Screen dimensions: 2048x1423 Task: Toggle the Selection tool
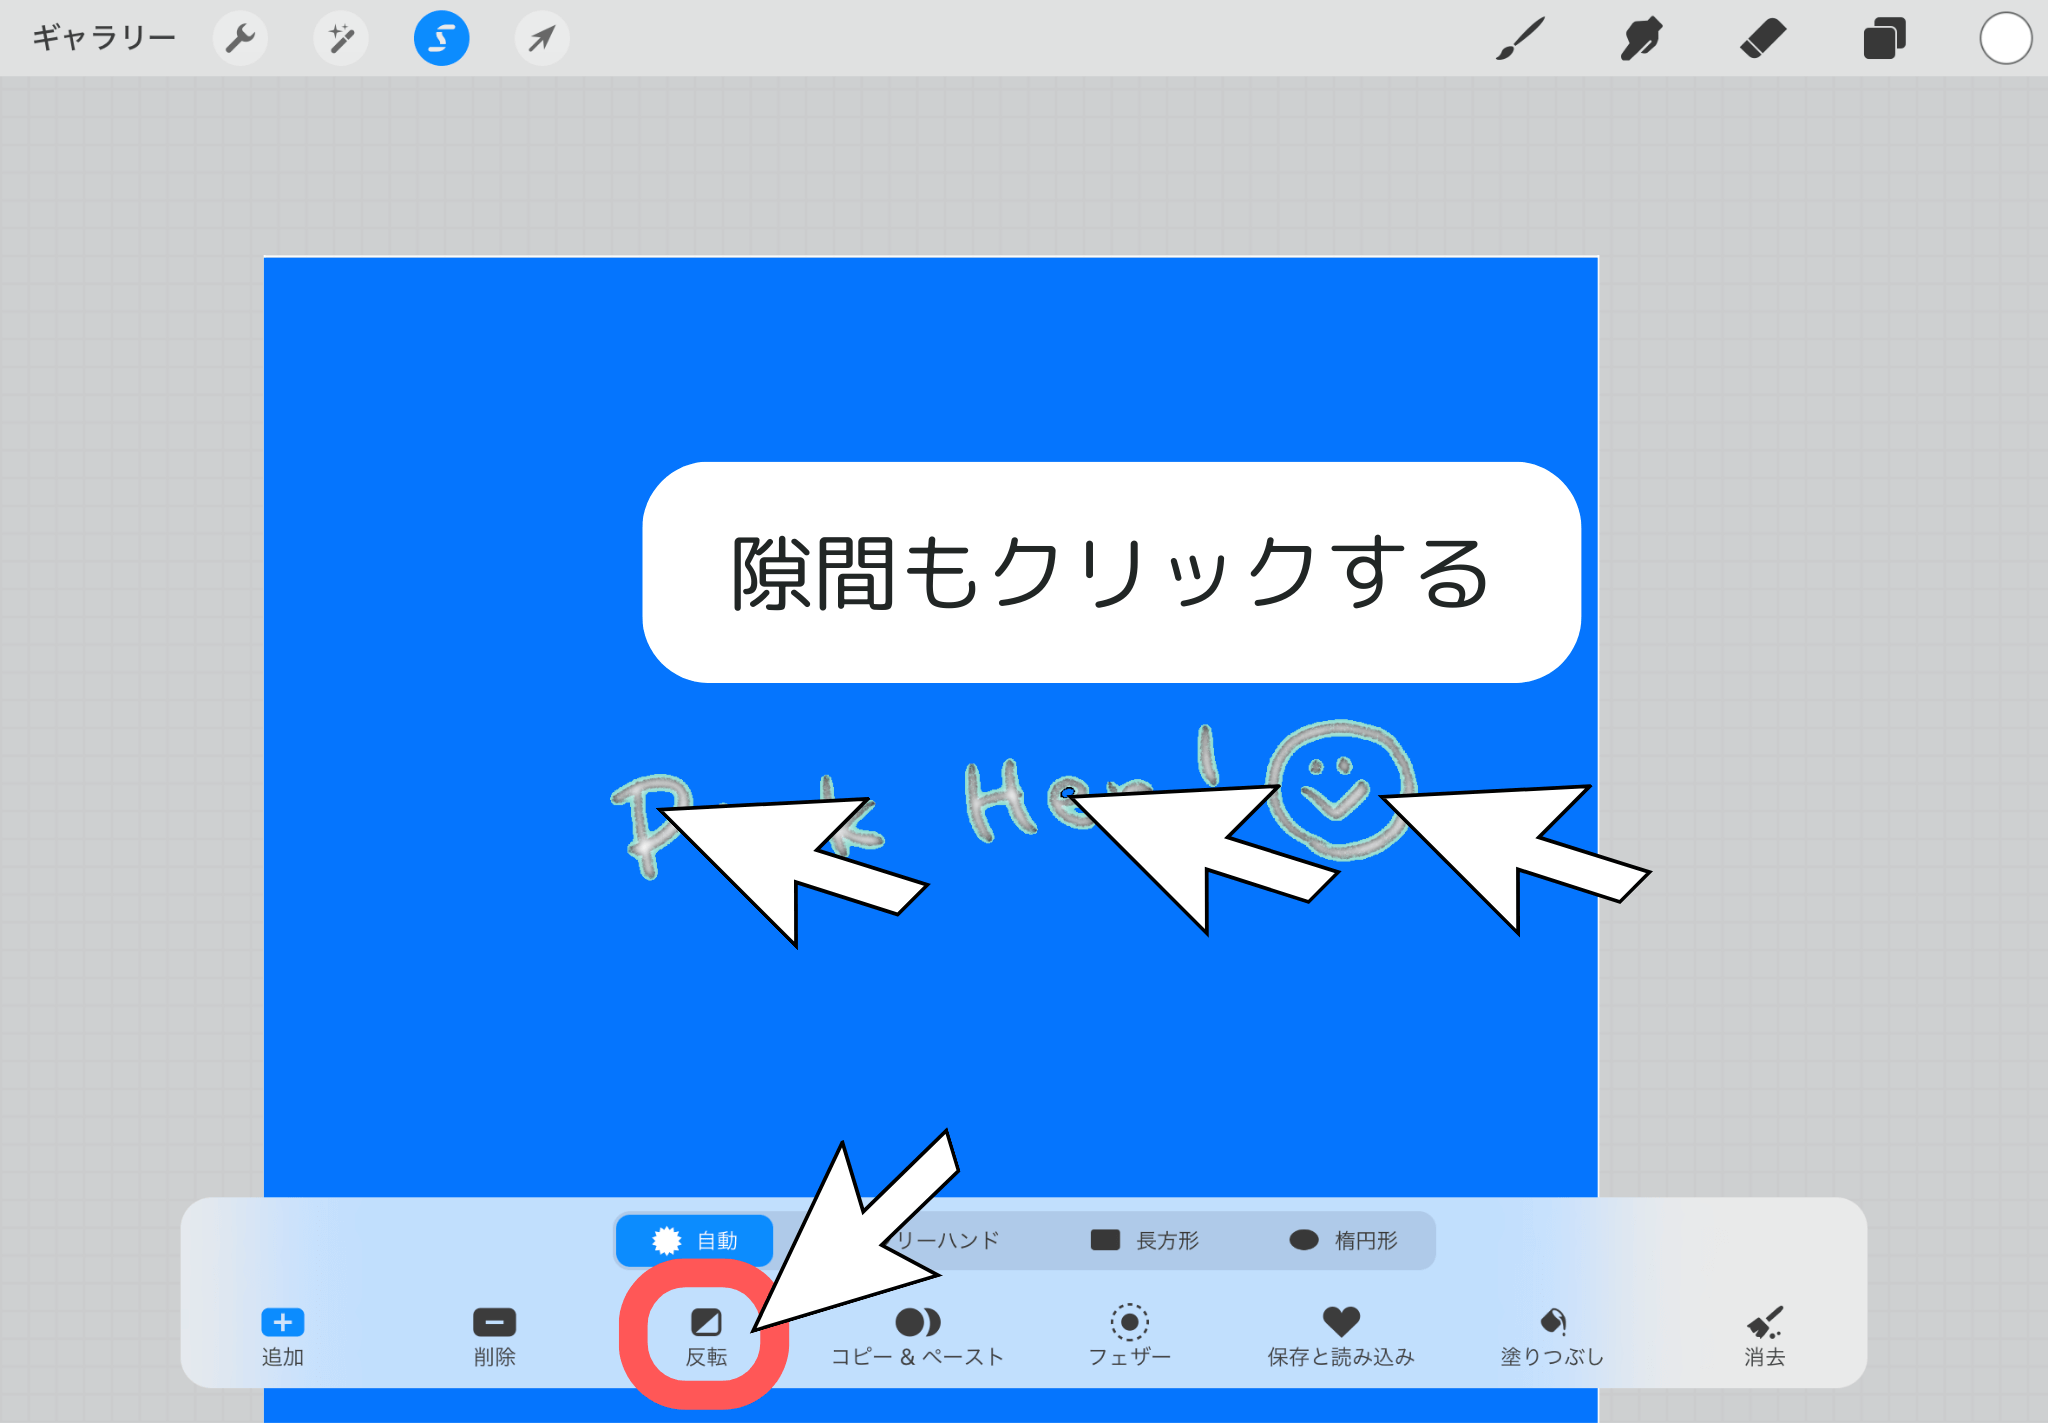[x=441, y=39]
